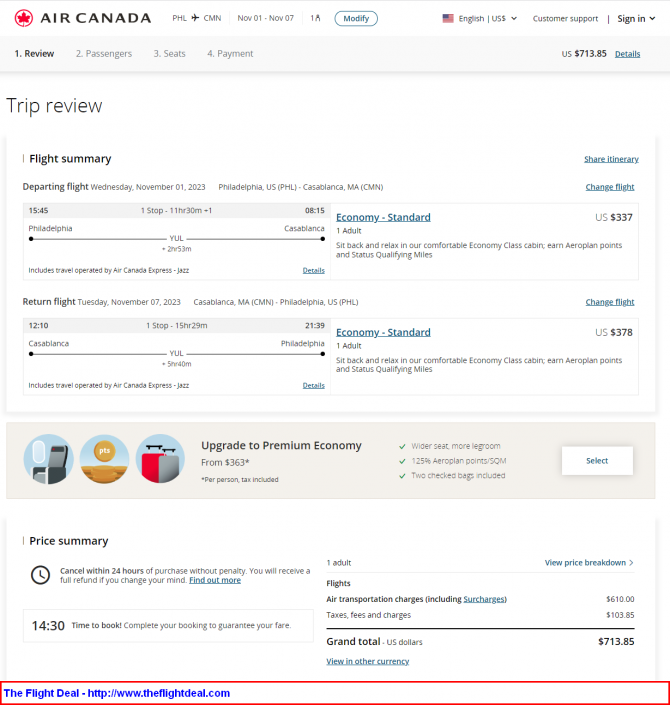Go to the 2. Passengers step
Screen dimensions: 670x705
tap(104, 54)
